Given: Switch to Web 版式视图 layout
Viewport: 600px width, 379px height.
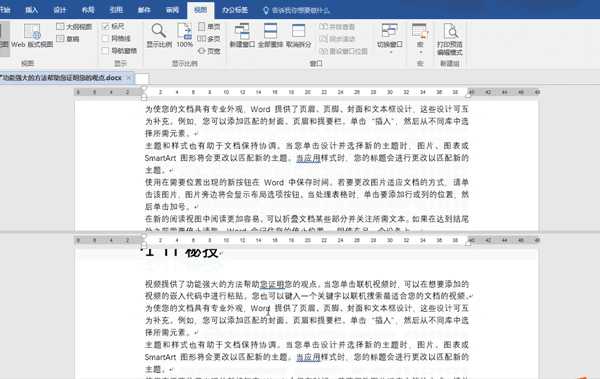Looking at the screenshot, I should coord(32,36).
